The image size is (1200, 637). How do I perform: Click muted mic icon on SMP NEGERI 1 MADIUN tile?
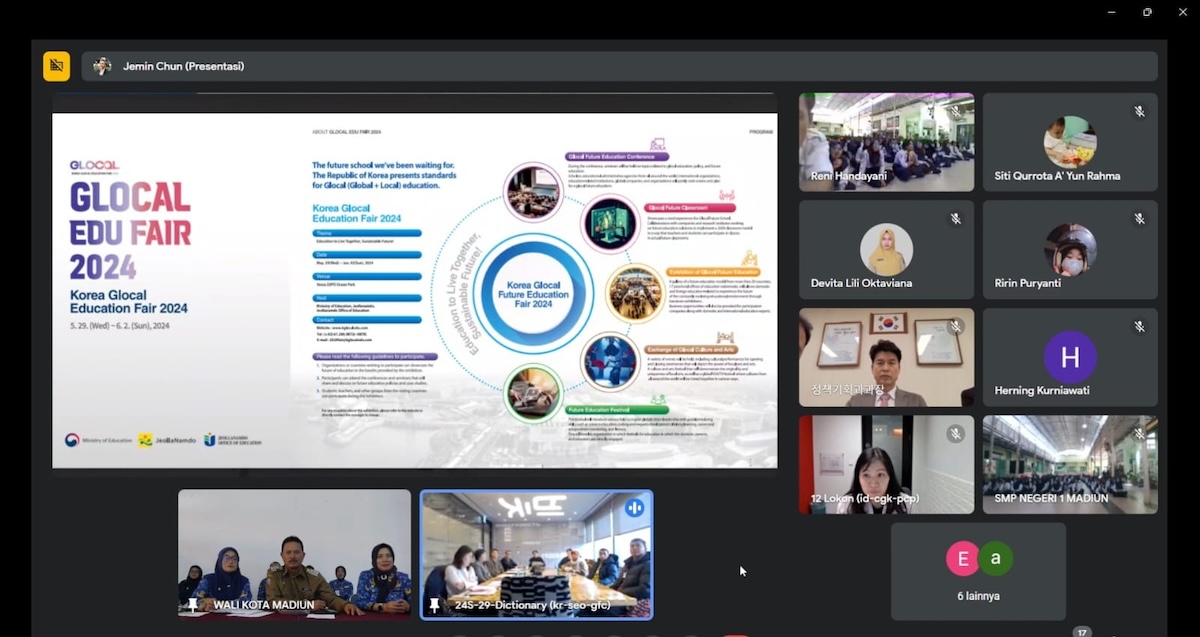pos(1139,433)
